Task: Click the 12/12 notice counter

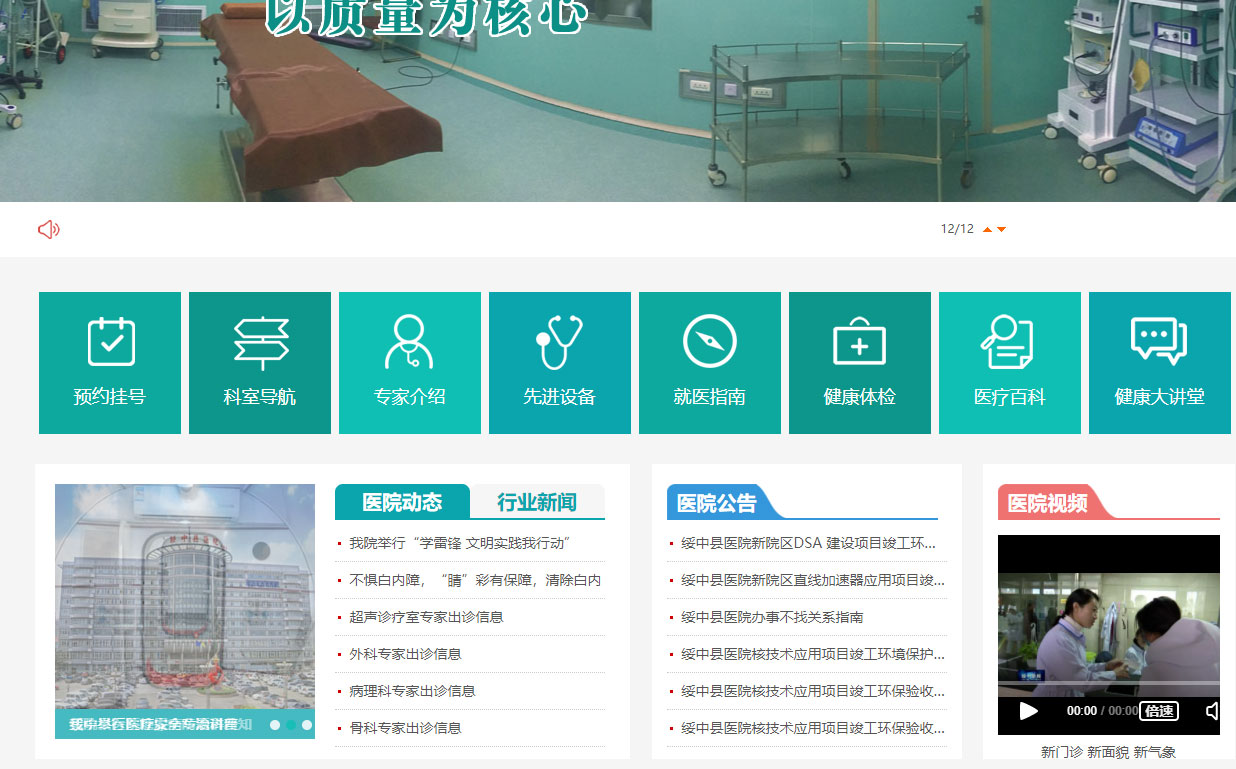Action: tap(957, 229)
